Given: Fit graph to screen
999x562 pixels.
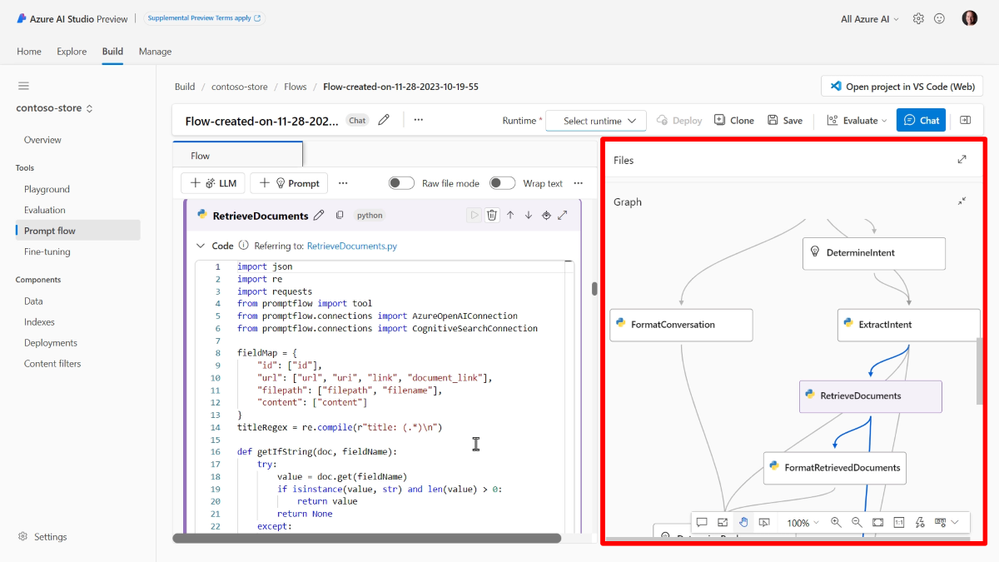Looking at the screenshot, I should tap(878, 522).
